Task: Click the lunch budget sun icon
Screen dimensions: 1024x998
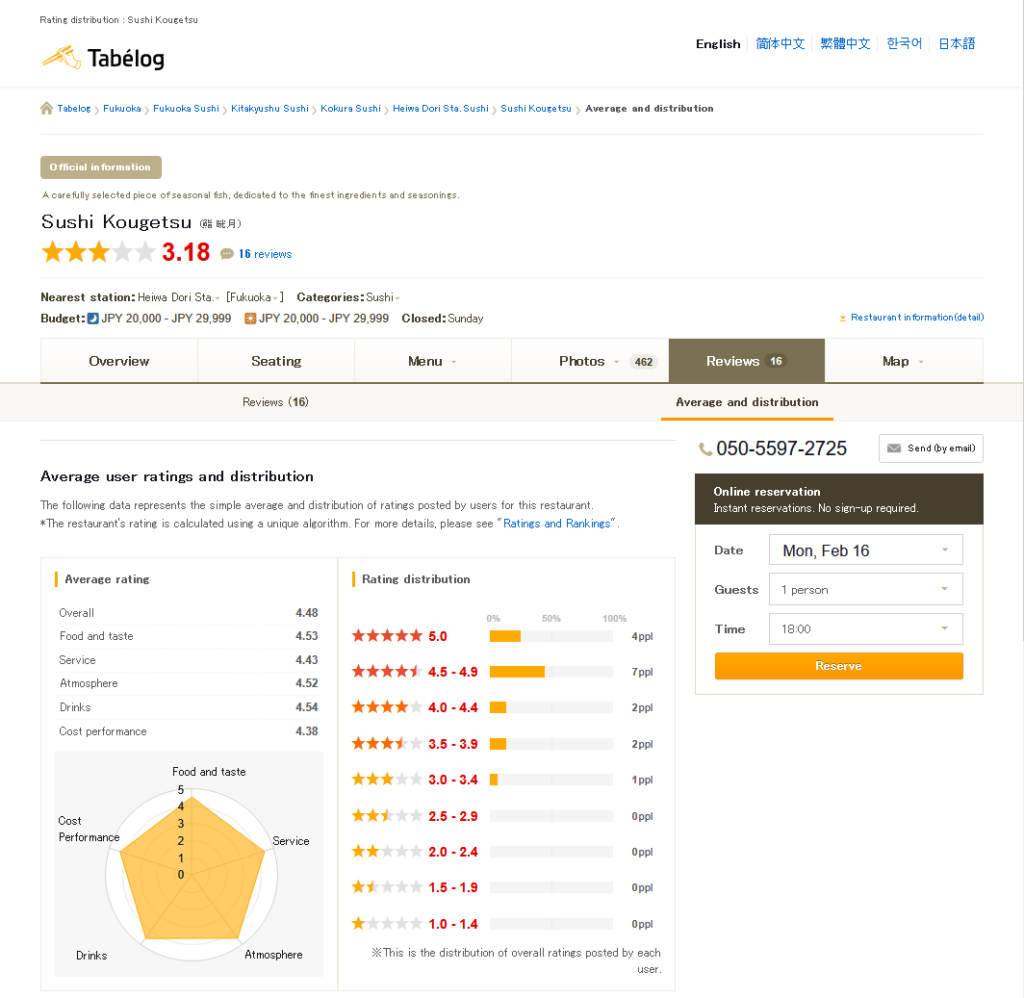Action: [x=250, y=318]
